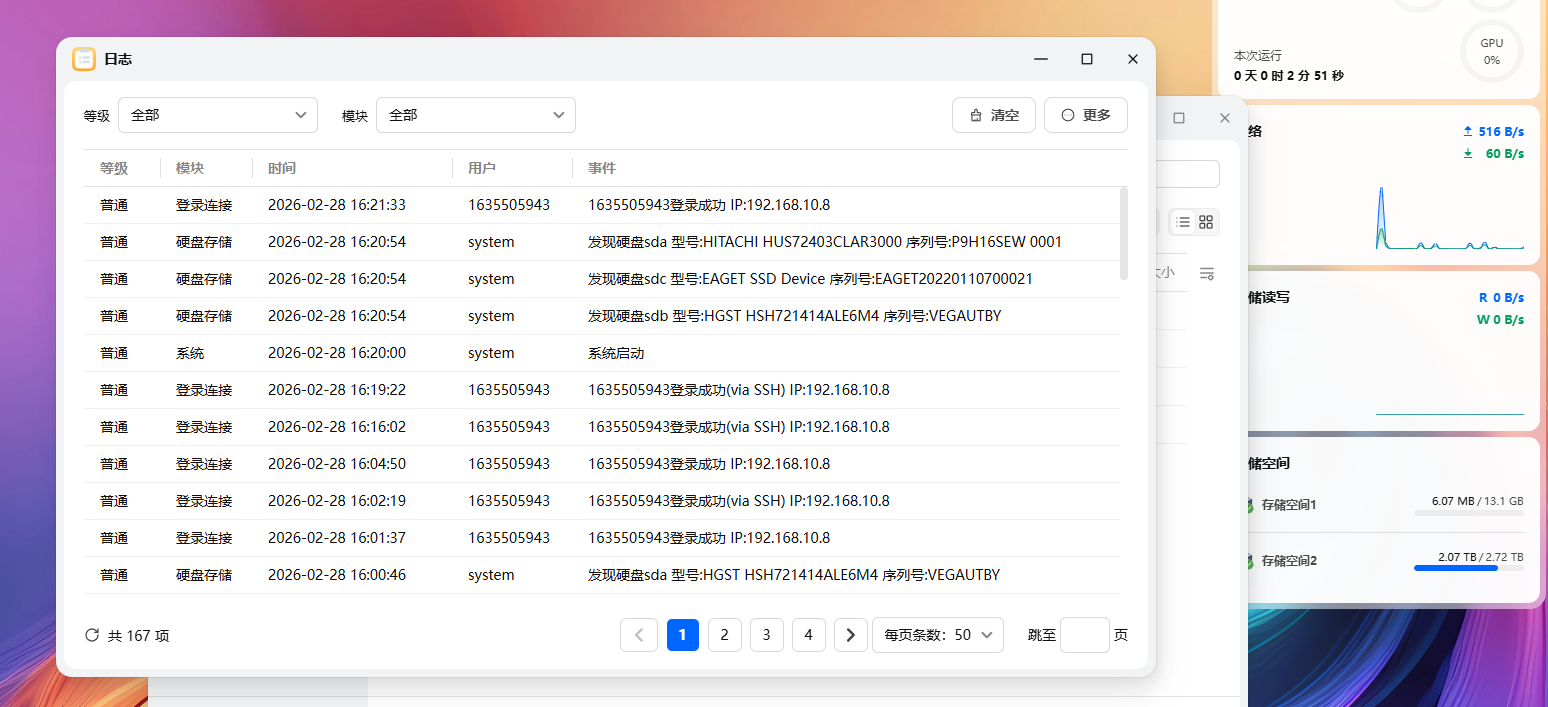Open the 等级 filter dropdown
The height and width of the screenshot is (707, 1548).
(218, 115)
